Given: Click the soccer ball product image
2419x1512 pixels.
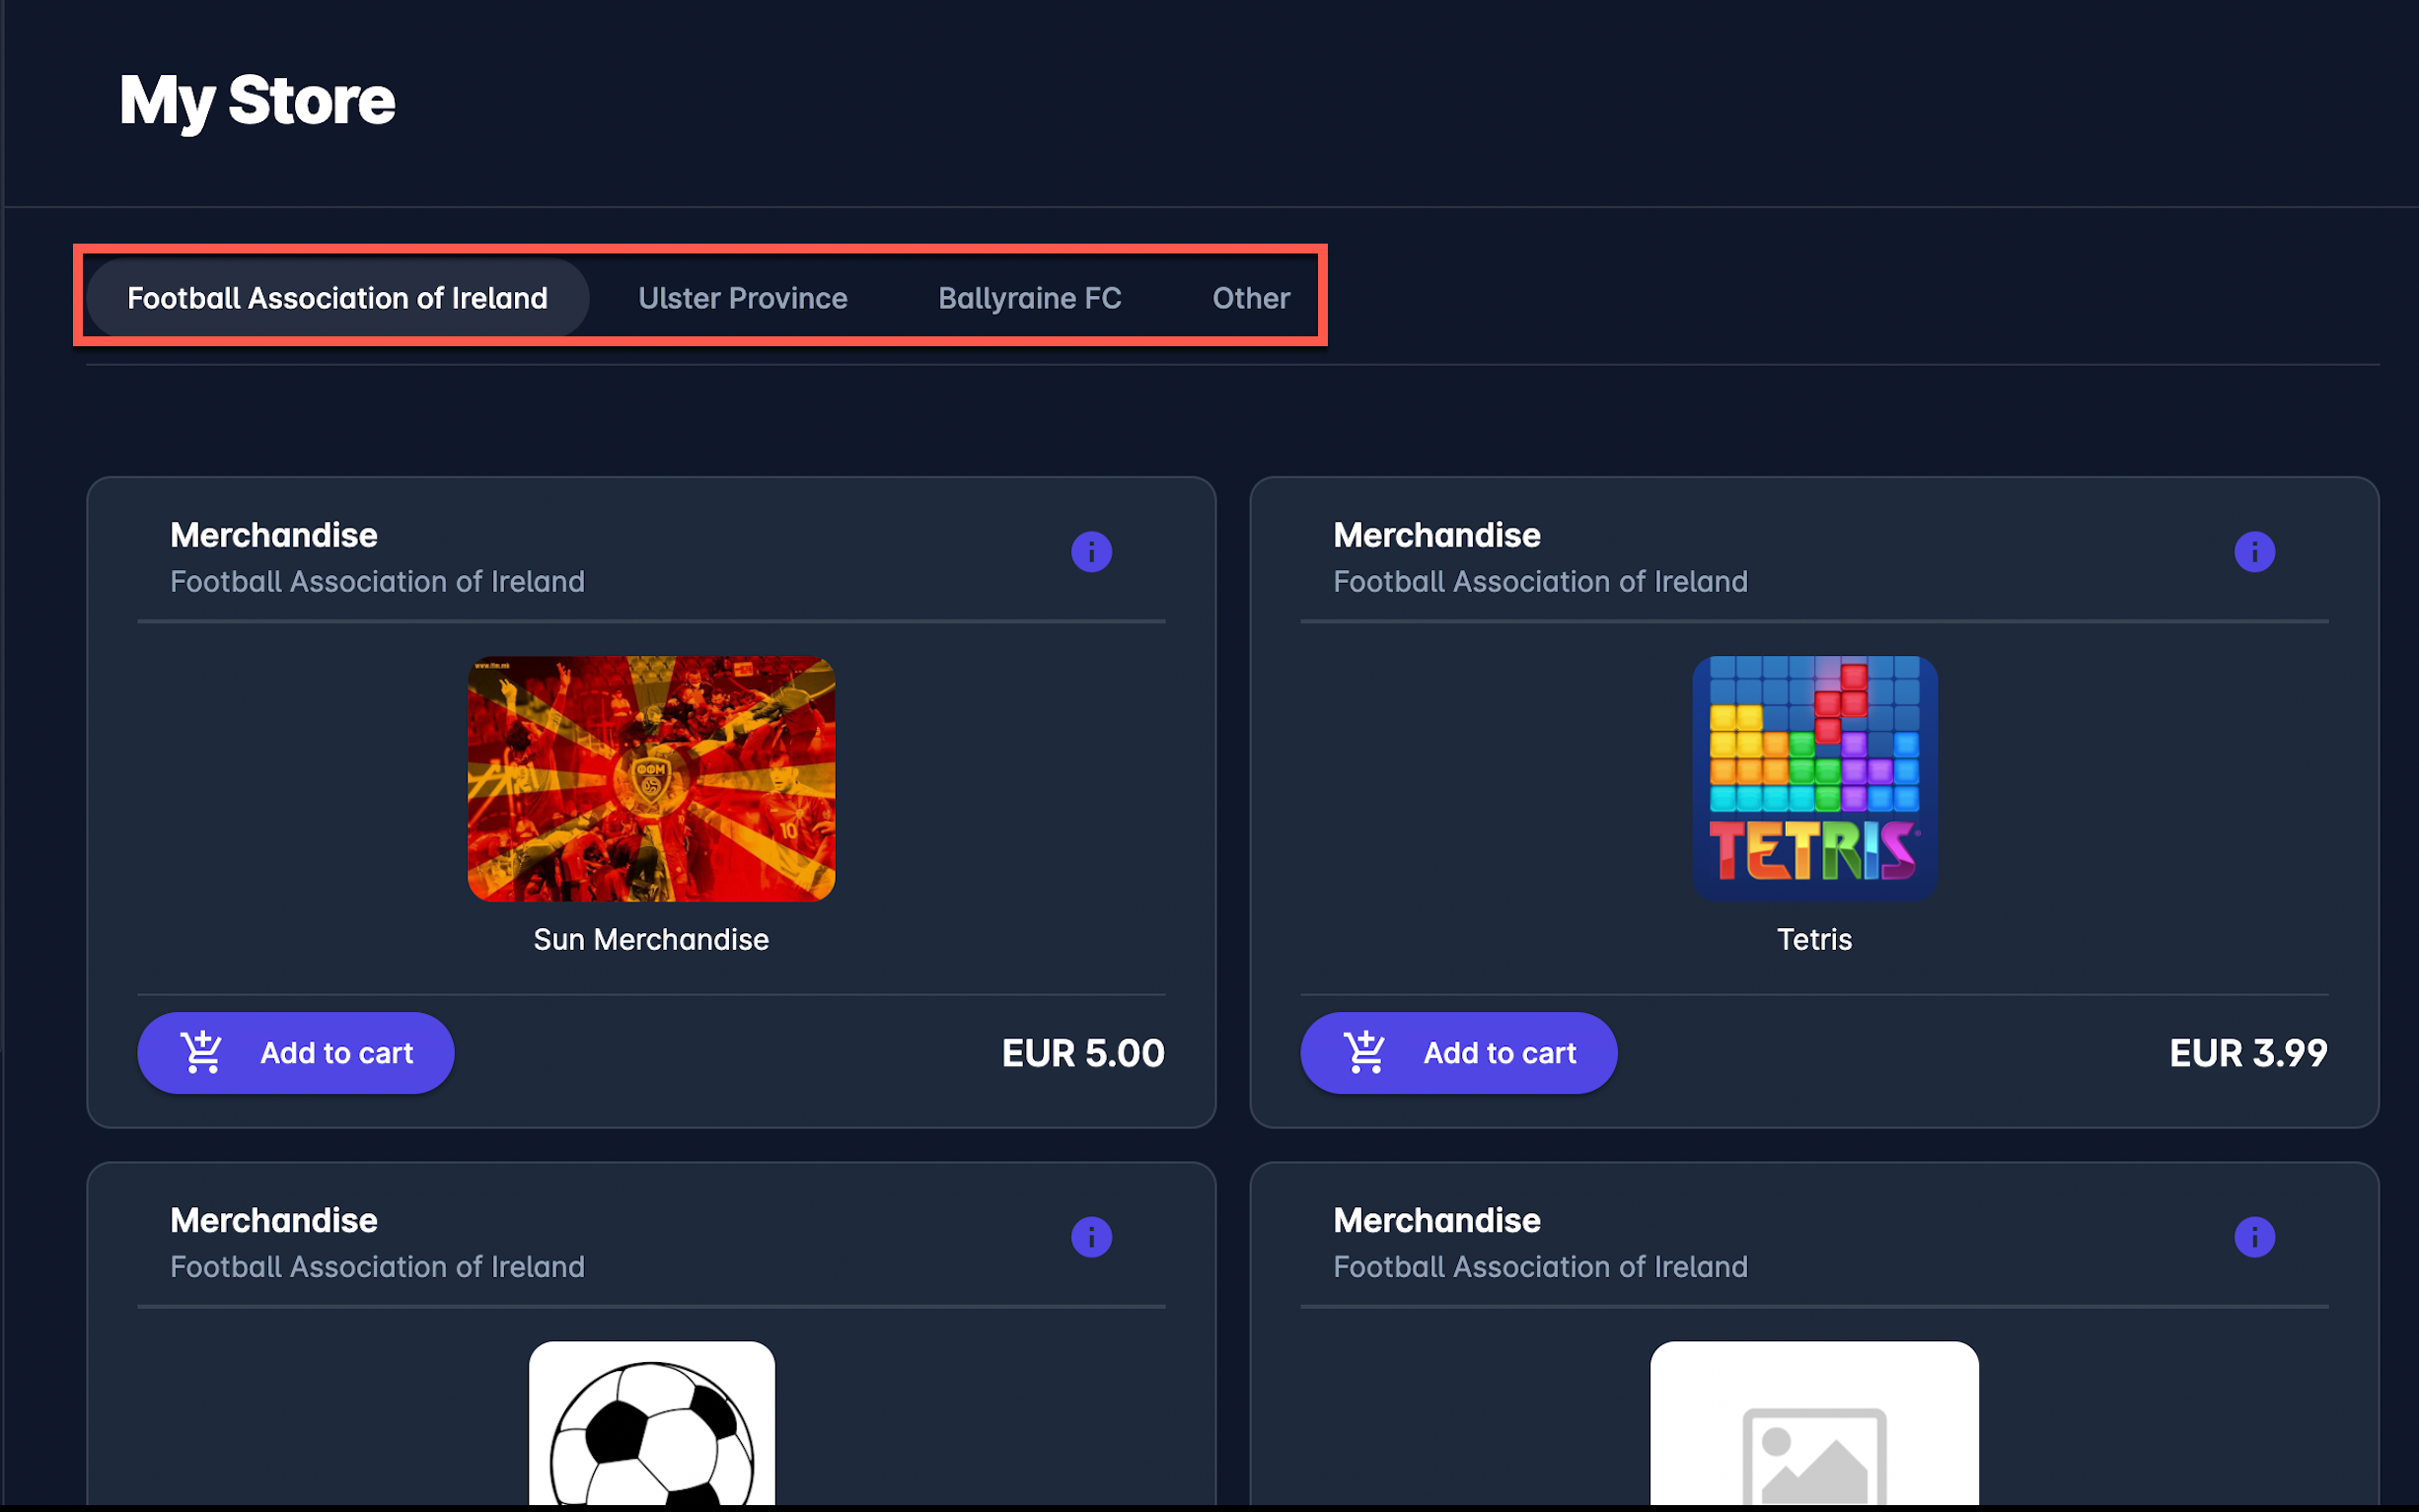Looking at the screenshot, I should click(651, 1425).
